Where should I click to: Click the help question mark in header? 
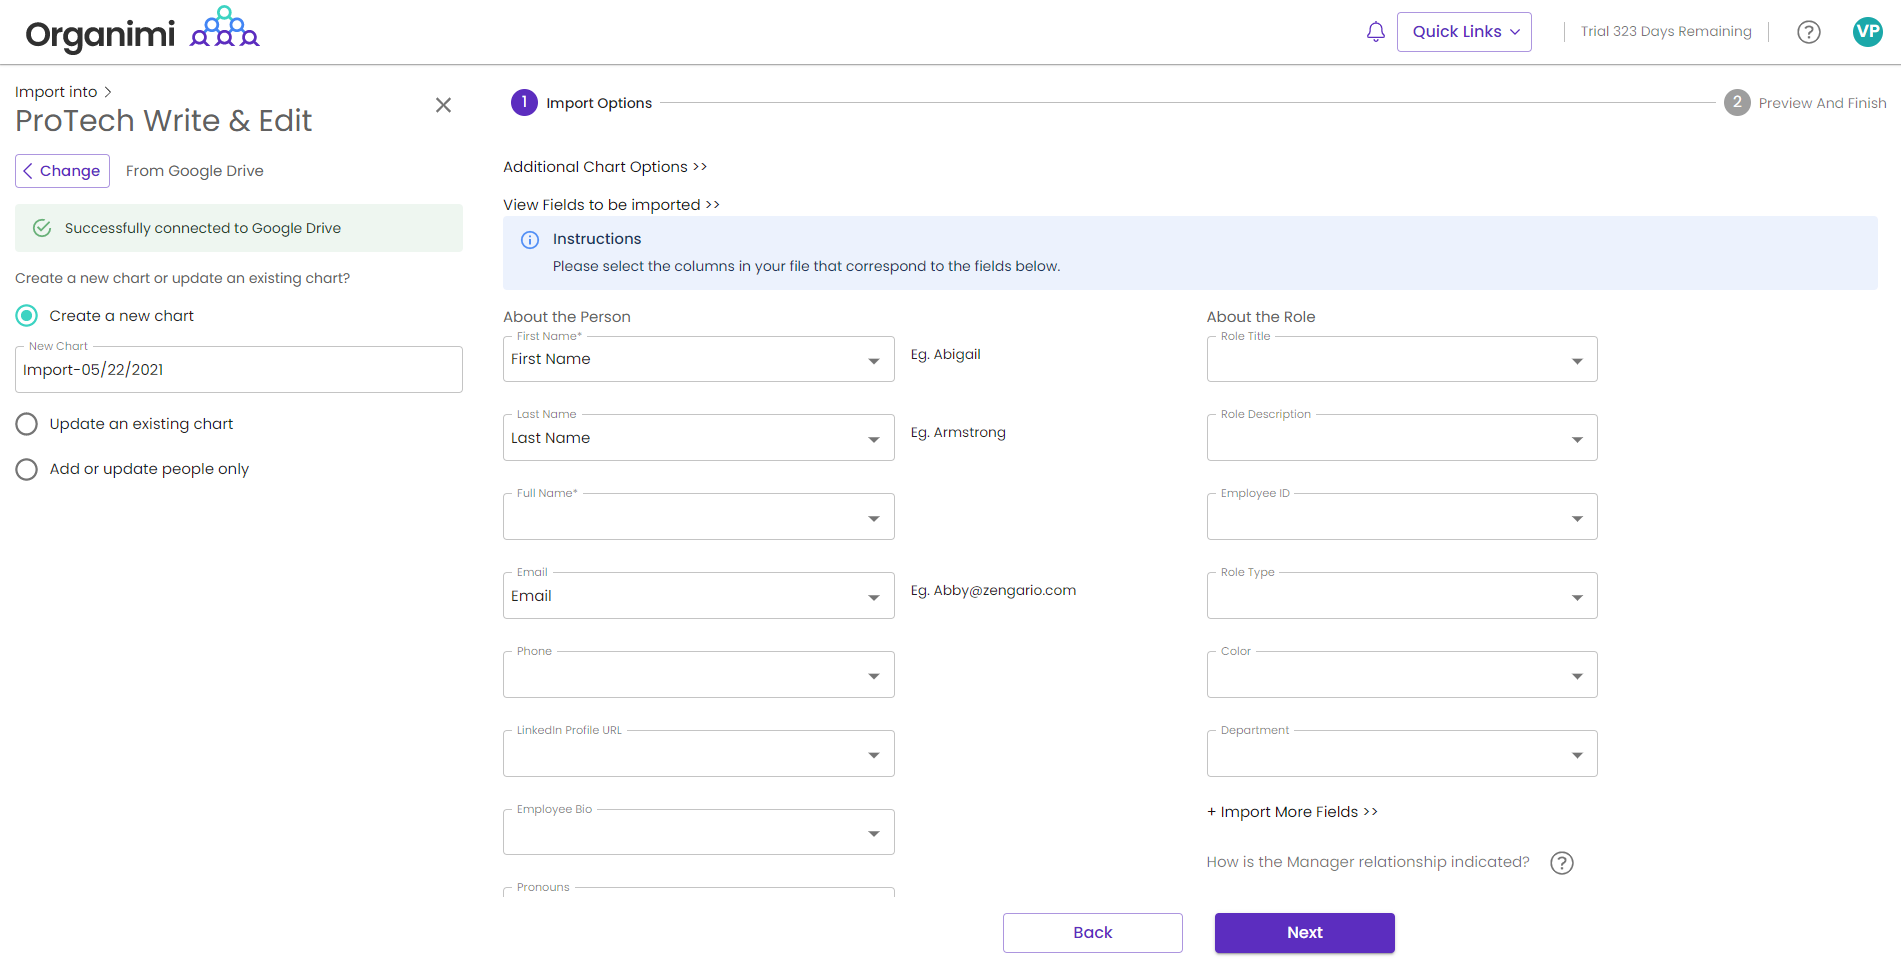(1808, 32)
